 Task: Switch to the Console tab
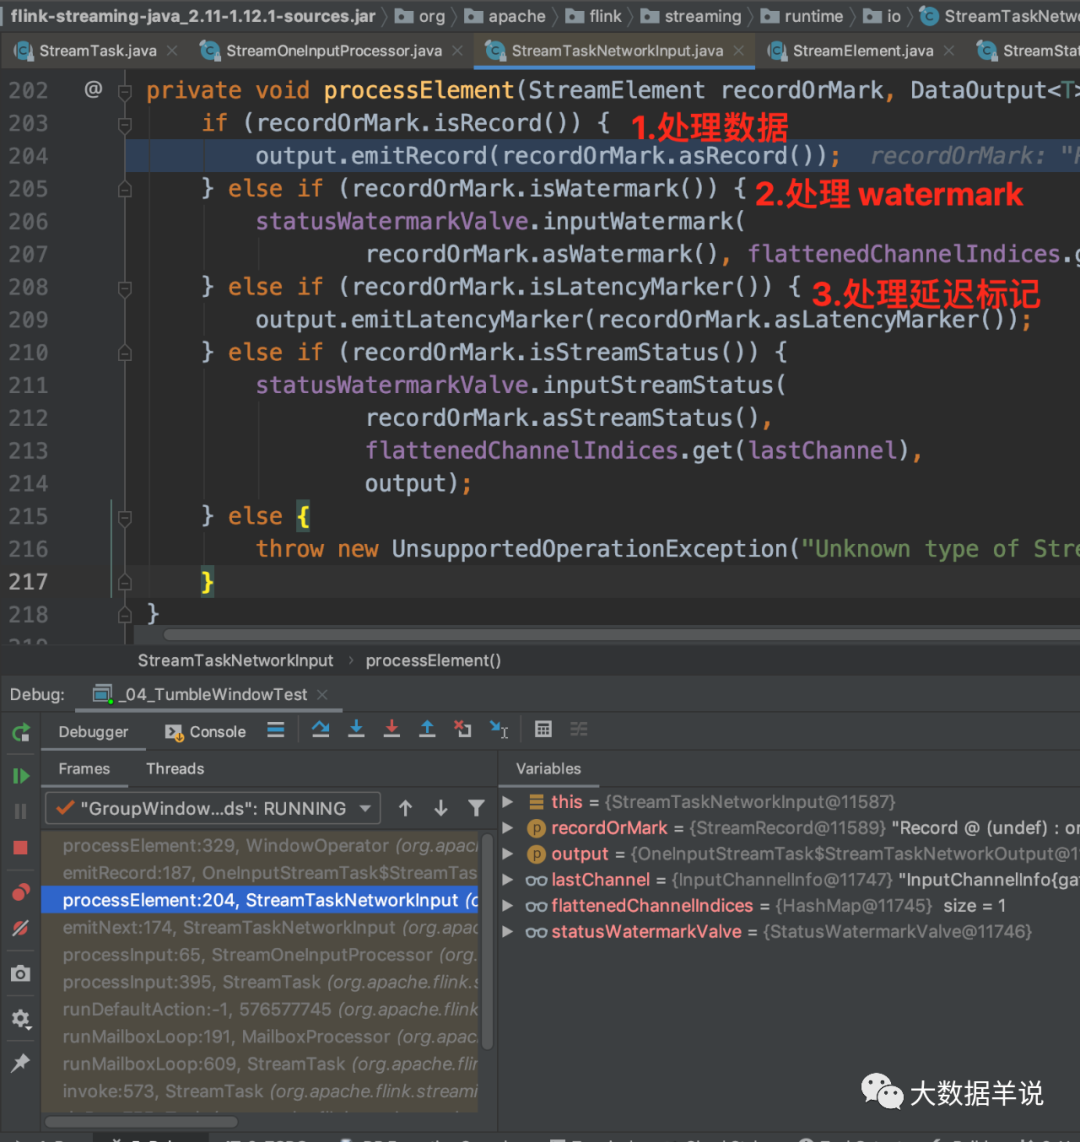coord(204,731)
